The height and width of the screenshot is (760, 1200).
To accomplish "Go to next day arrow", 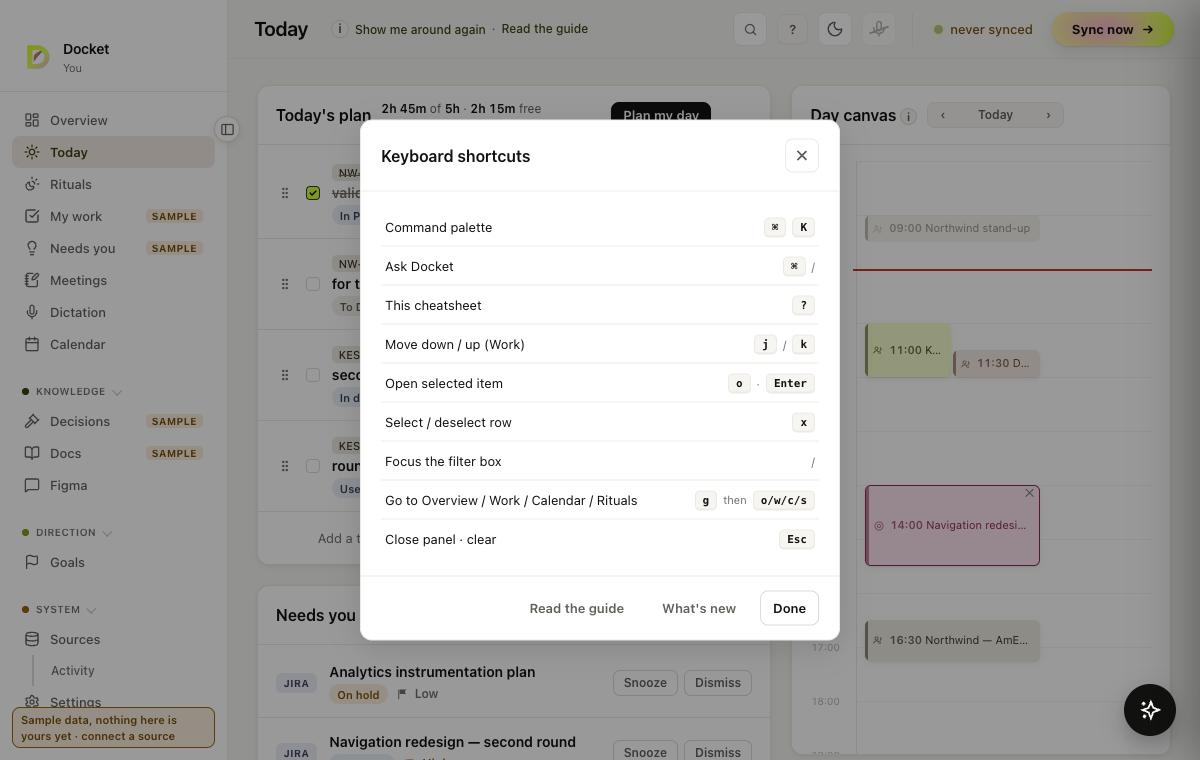I will pos(1048,115).
